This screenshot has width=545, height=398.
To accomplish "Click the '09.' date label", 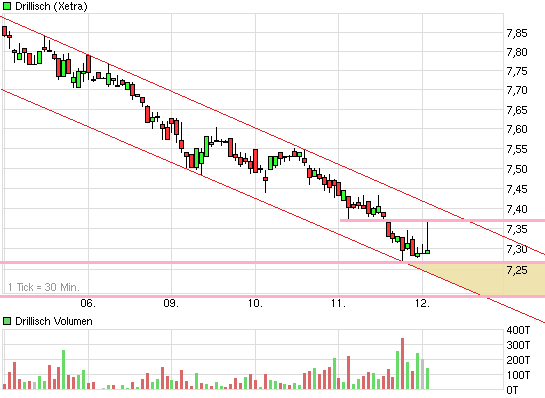I will coord(171,303).
